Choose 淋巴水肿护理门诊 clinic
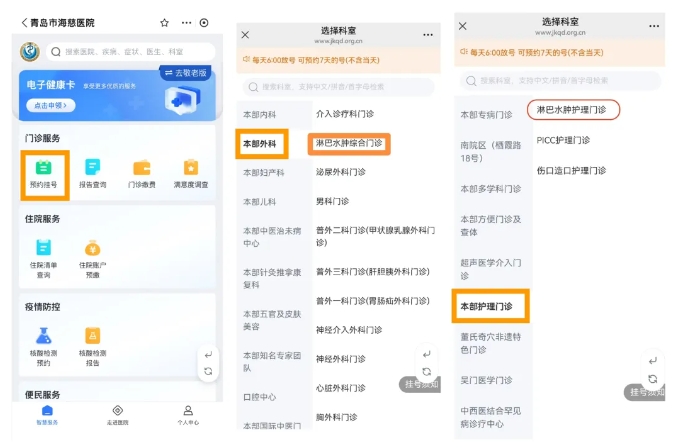This screenshot has height=448, width=676. pyautogui.click(x=572, y=109)
